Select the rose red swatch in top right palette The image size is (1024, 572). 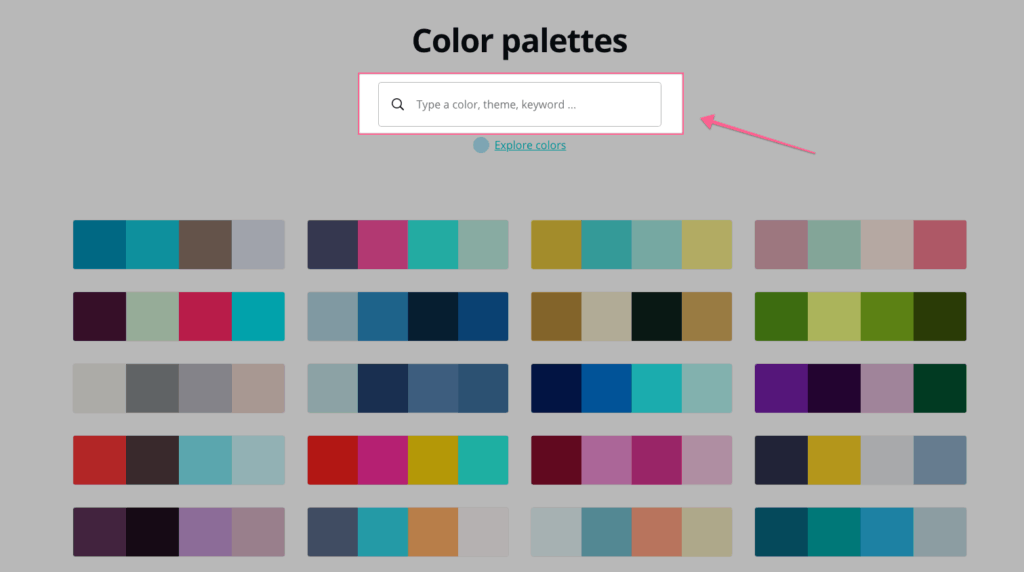[940, 244]
